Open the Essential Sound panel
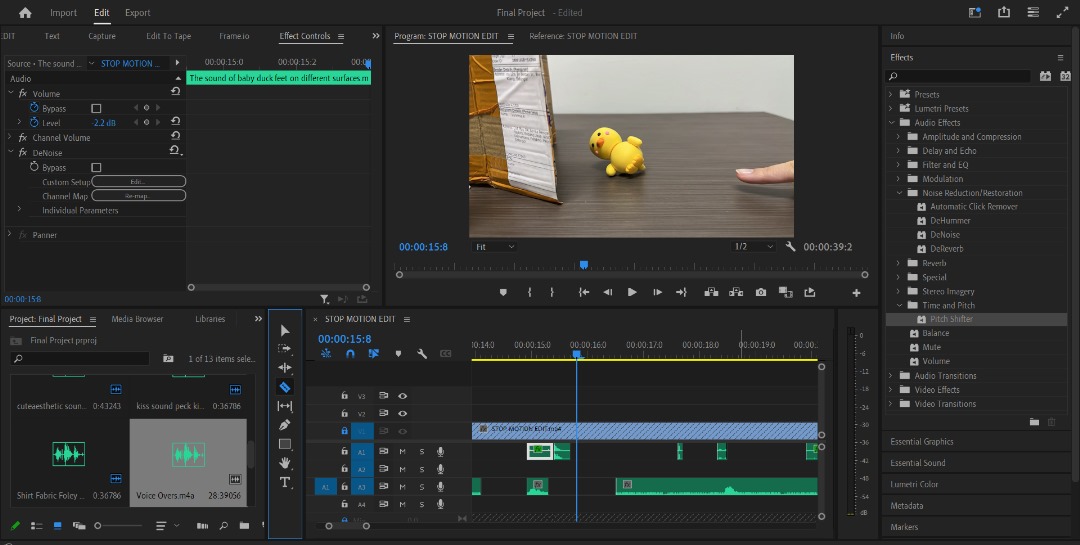1080x545 pixels. click(917, 463)
